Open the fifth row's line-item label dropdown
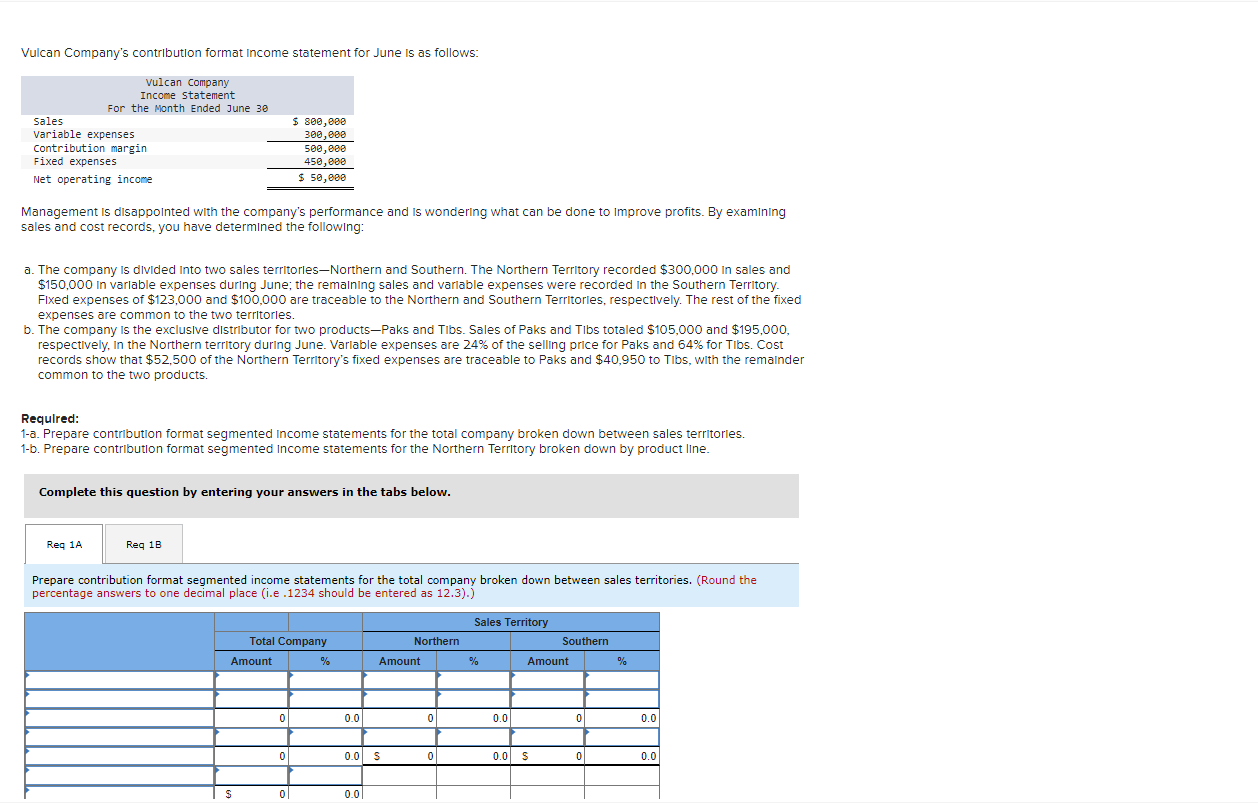1258x803 pixels. 120,756
